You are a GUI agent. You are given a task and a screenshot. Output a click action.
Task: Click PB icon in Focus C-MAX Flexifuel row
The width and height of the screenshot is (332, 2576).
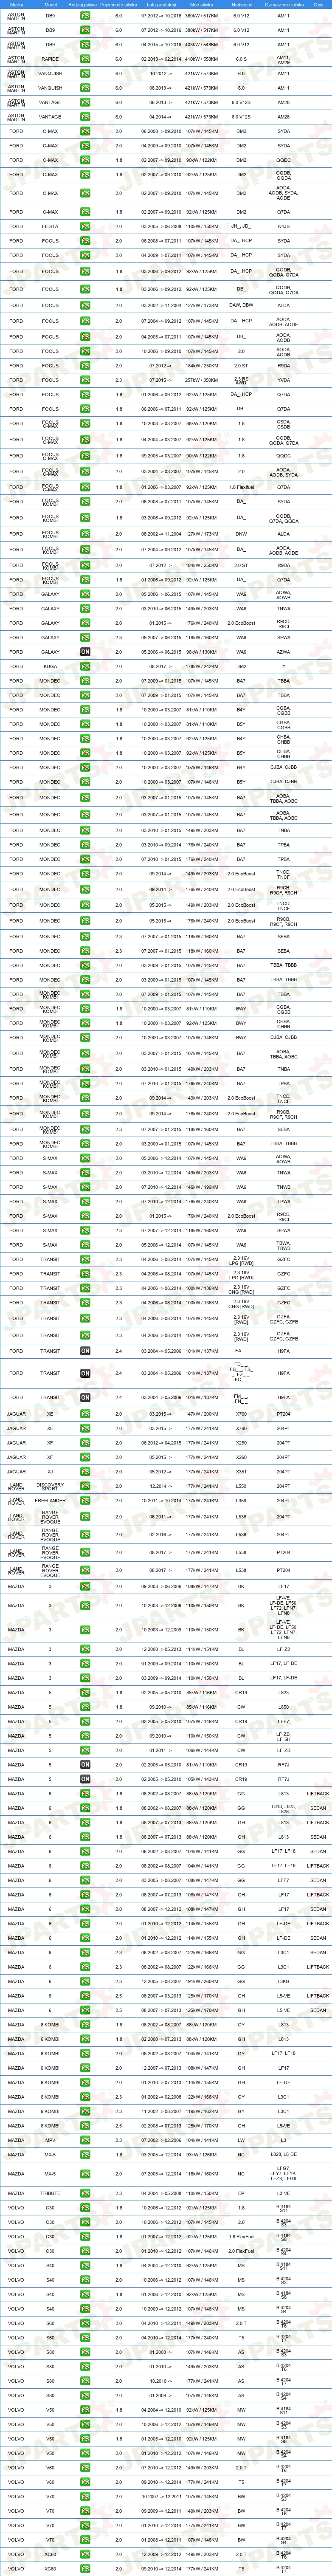(85, 487)
